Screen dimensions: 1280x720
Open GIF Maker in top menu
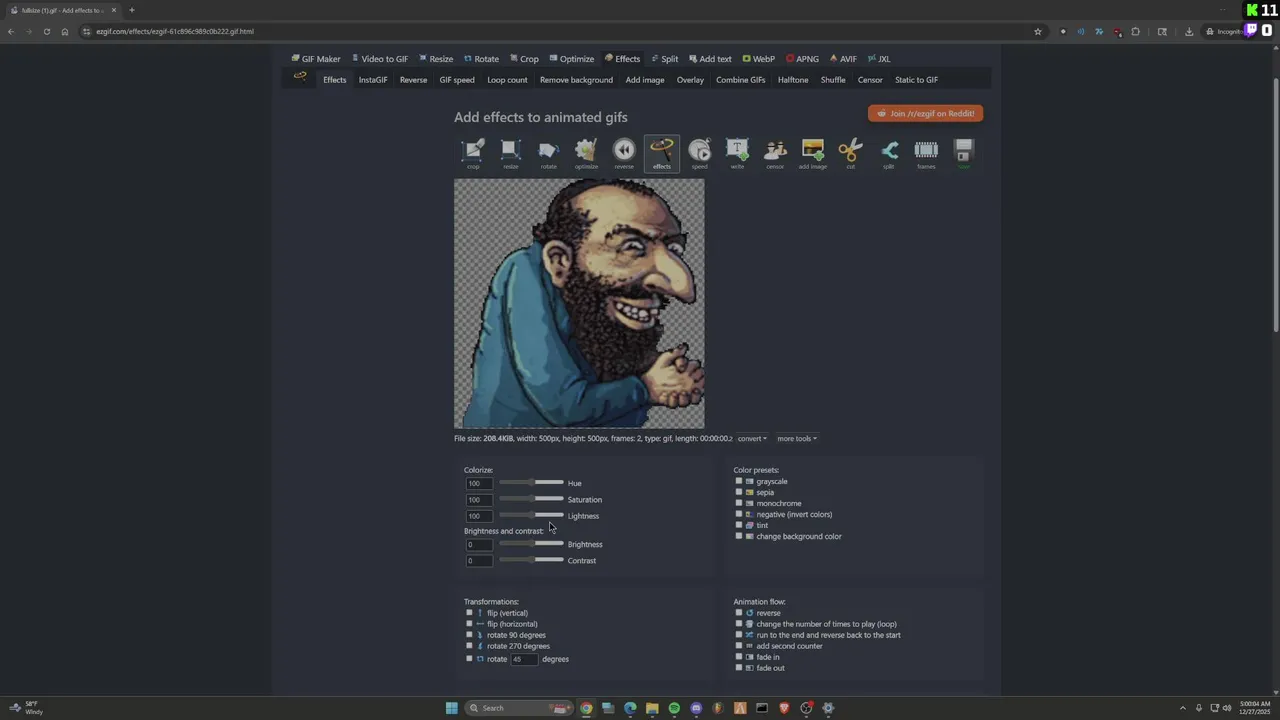(316, 59)
